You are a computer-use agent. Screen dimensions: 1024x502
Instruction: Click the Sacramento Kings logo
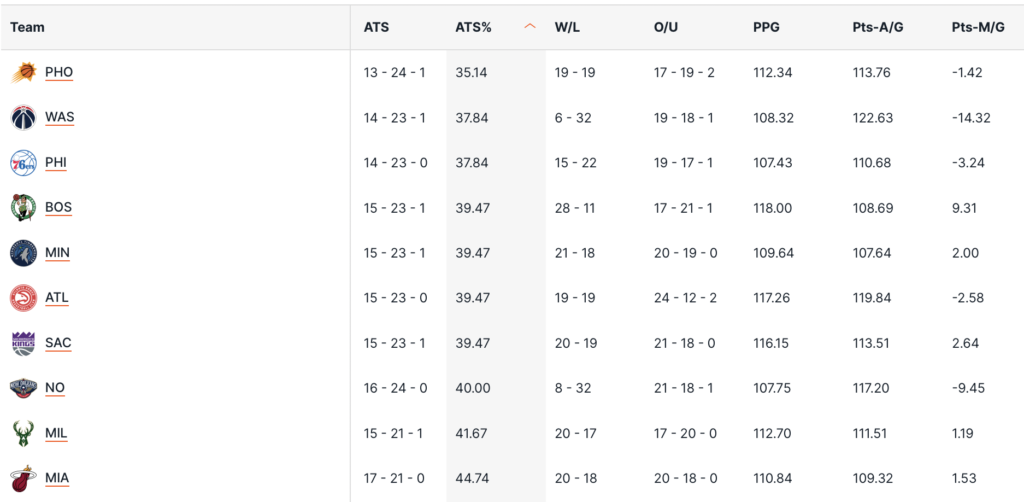click(23, 343)
